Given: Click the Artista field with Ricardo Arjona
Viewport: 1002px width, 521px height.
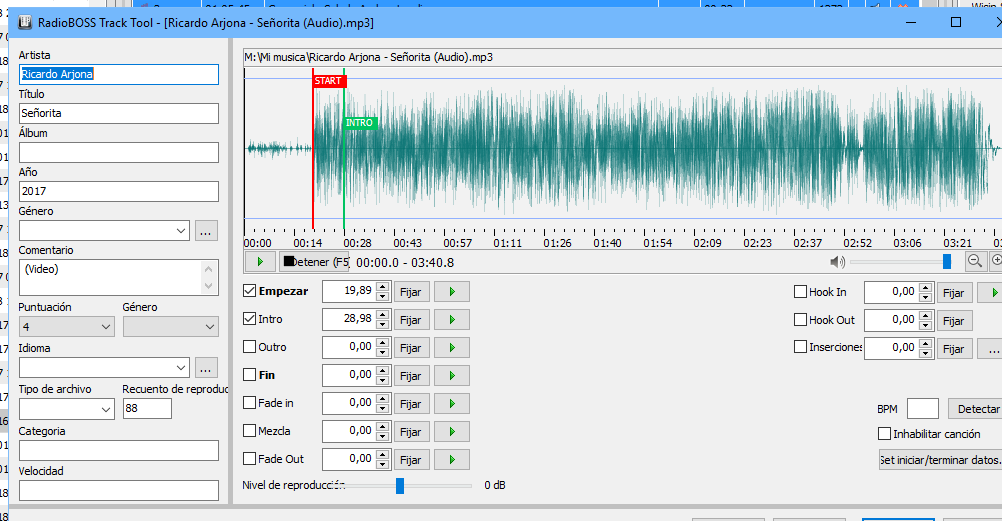Looking at the screenshot, I should [x=119, y=74].
